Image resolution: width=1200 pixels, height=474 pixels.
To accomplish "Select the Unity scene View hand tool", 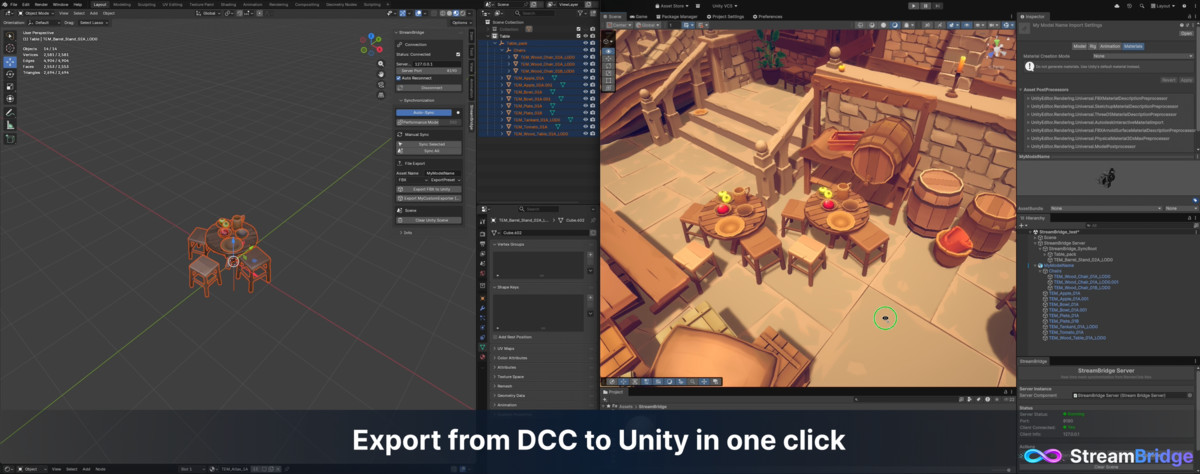I will pos(610,50).
